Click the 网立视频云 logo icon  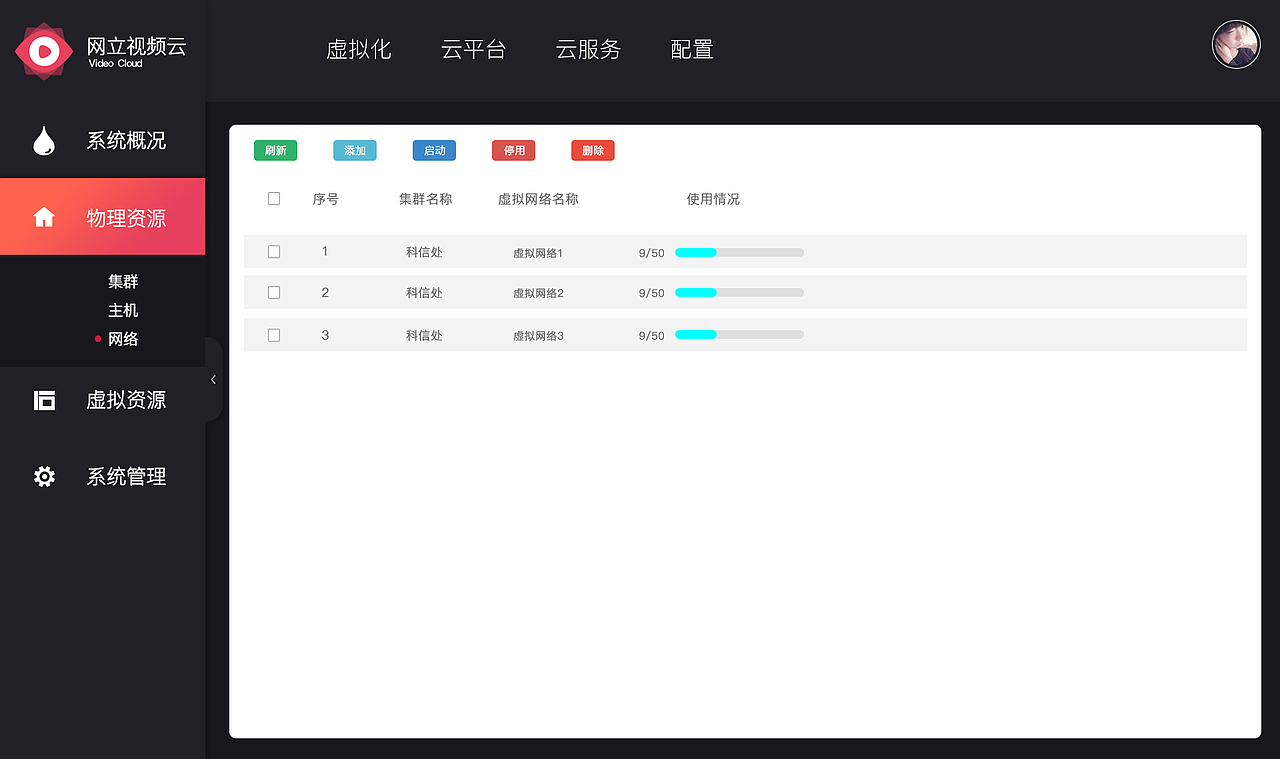coord(43,50)
